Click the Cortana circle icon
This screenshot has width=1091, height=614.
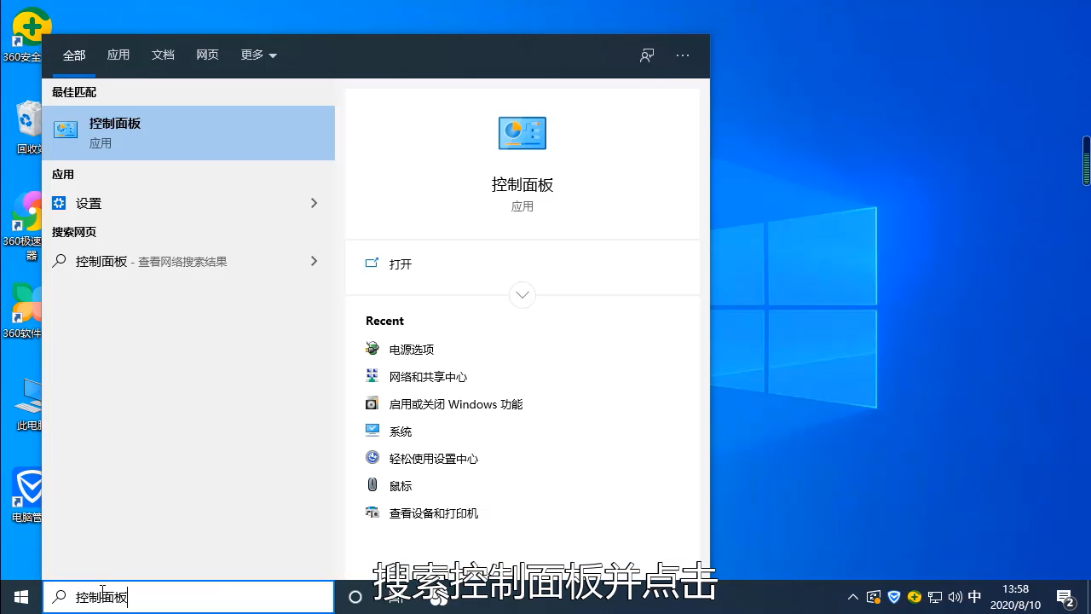point(355,597)
